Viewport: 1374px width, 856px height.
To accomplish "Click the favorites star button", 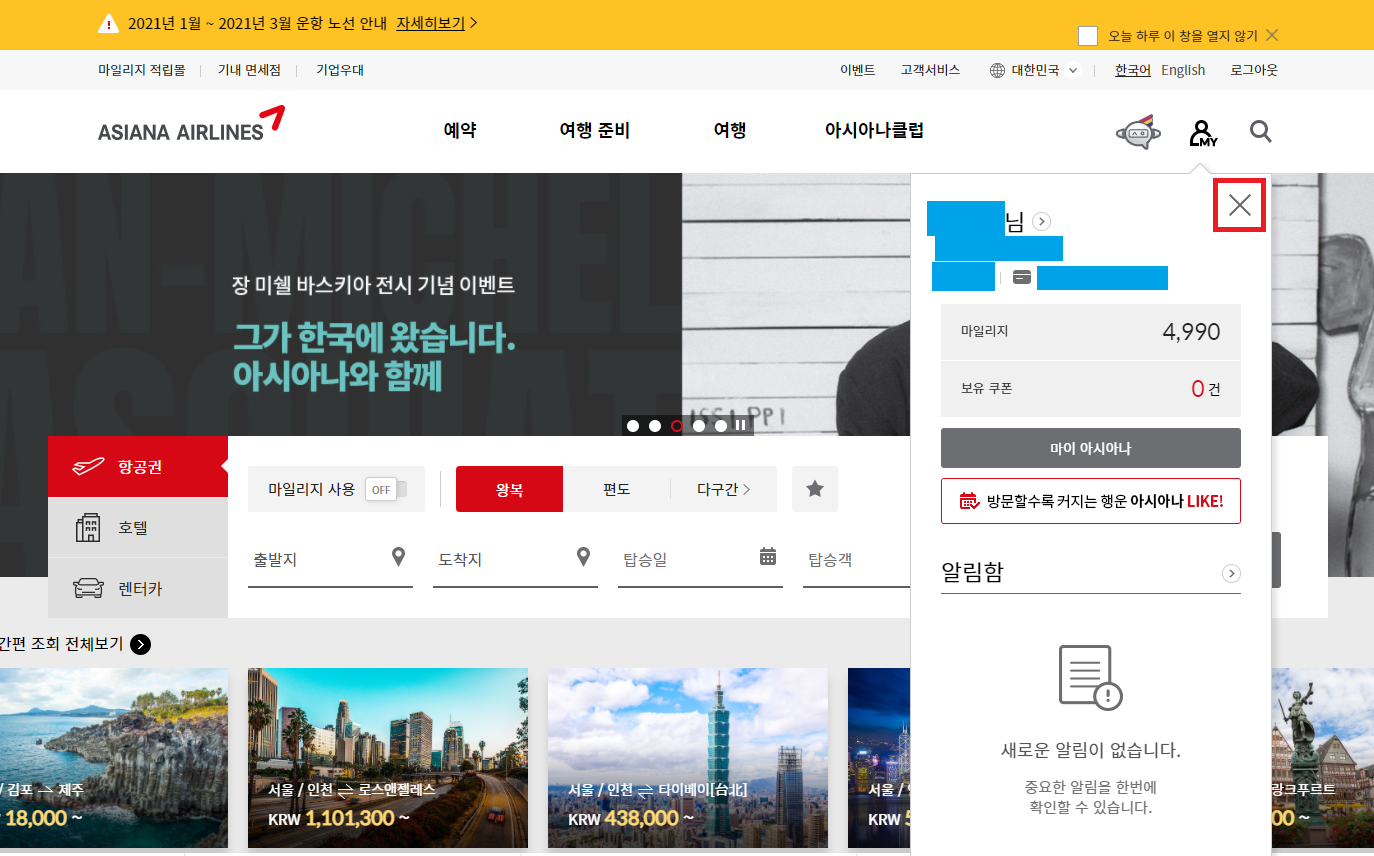I will pyautogui.click(x=815, y=489).
